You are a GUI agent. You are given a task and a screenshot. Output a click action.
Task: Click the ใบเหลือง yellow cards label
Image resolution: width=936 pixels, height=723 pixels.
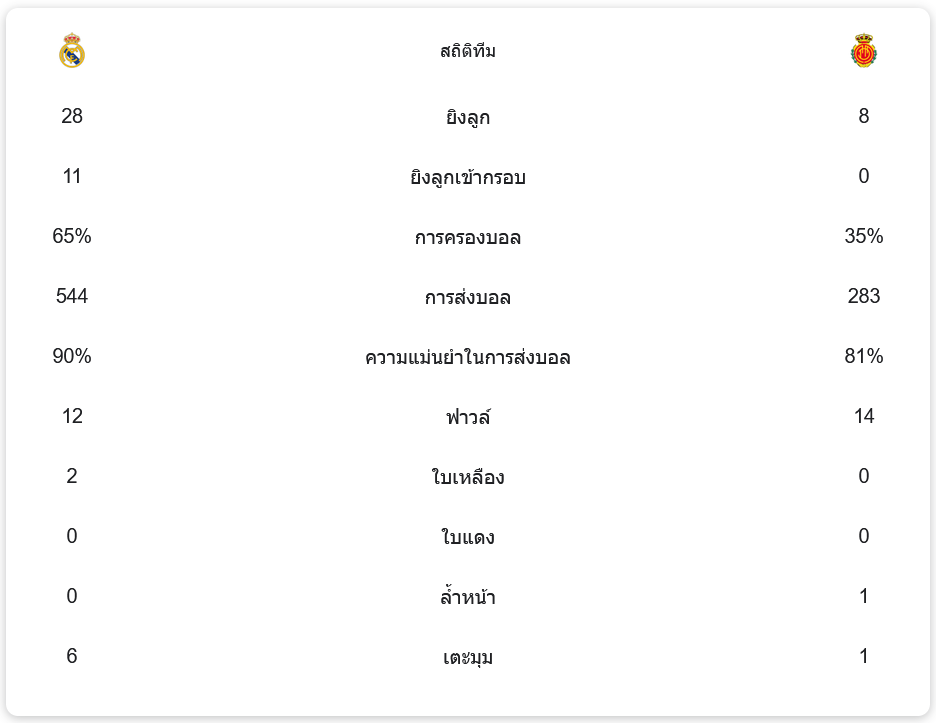[468, 477]
